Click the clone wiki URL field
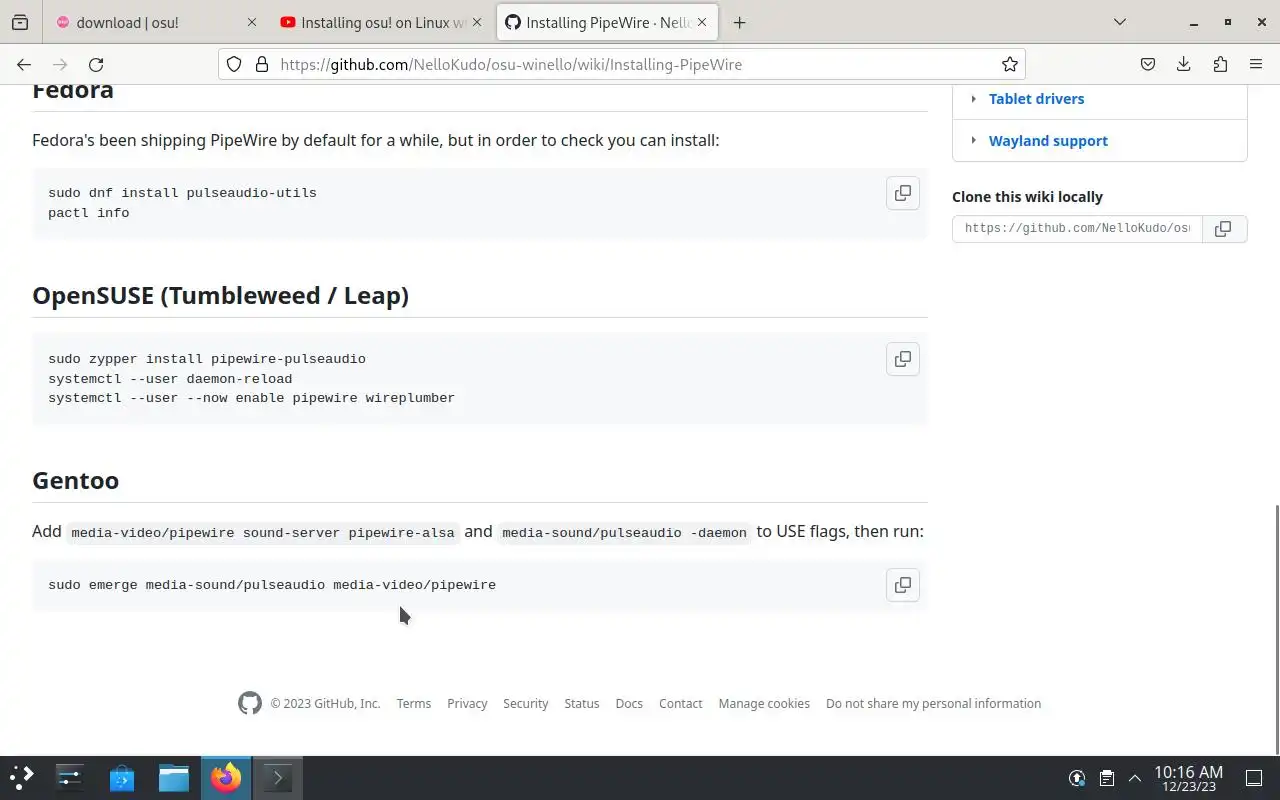The image size is (1280, 800). (1077, 229)
